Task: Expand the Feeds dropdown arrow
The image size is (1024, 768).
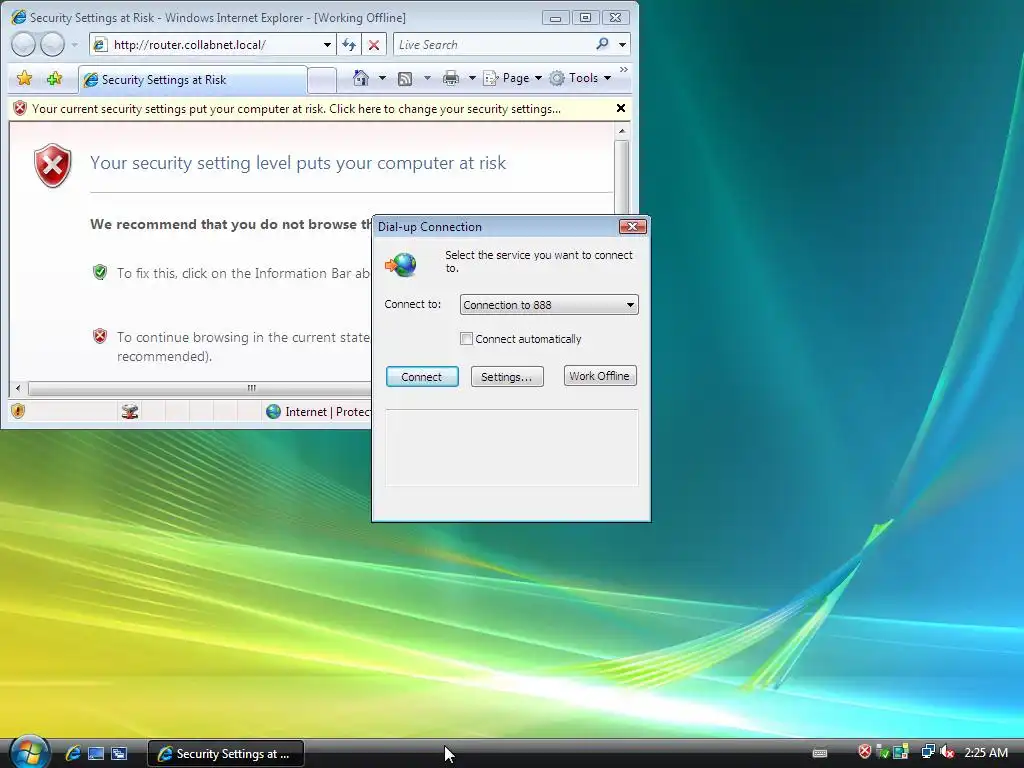Action: 427,78
